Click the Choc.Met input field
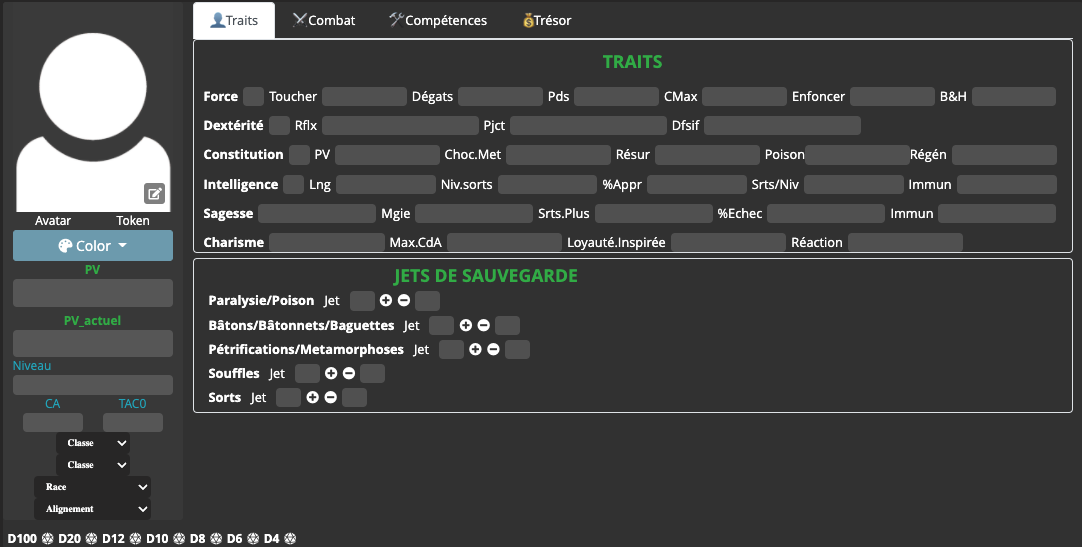Screen dimensions: 1082x547 pos(558,155)
